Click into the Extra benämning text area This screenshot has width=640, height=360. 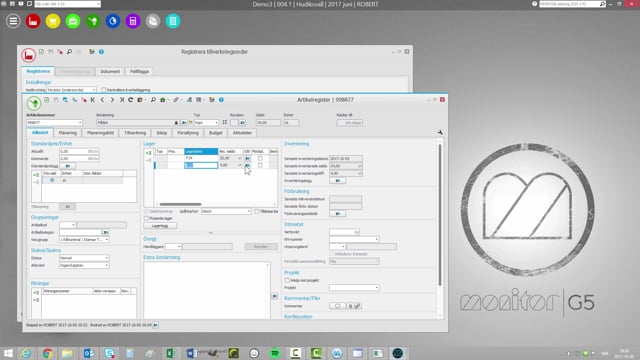click(207, 290)
